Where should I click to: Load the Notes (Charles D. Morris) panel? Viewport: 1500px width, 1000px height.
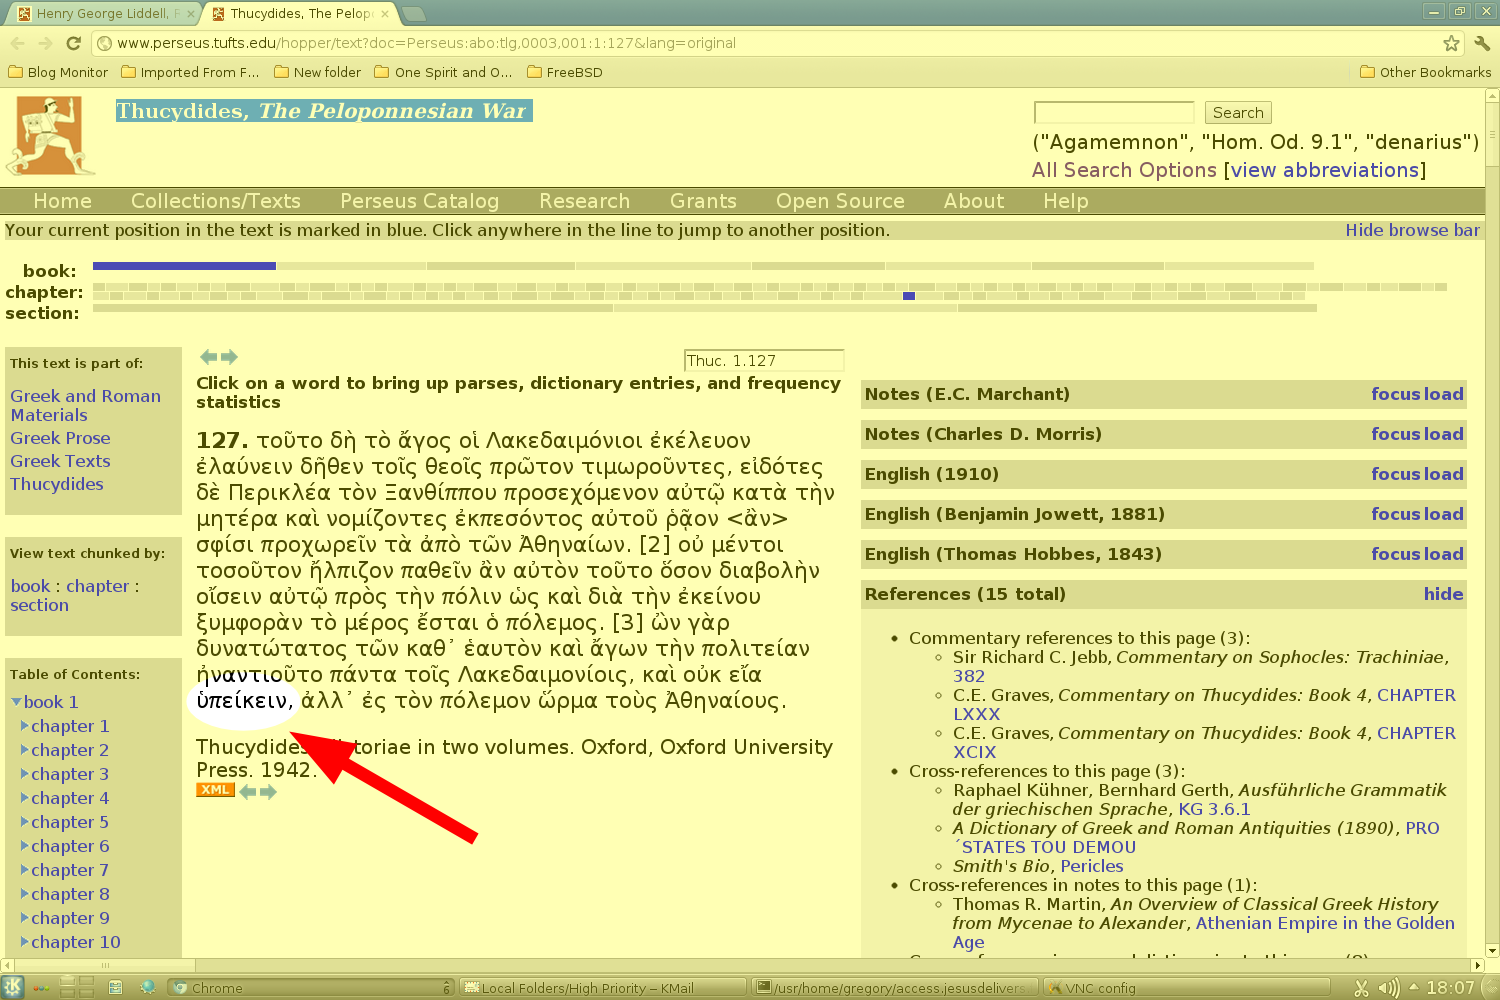pos(1444,434)
